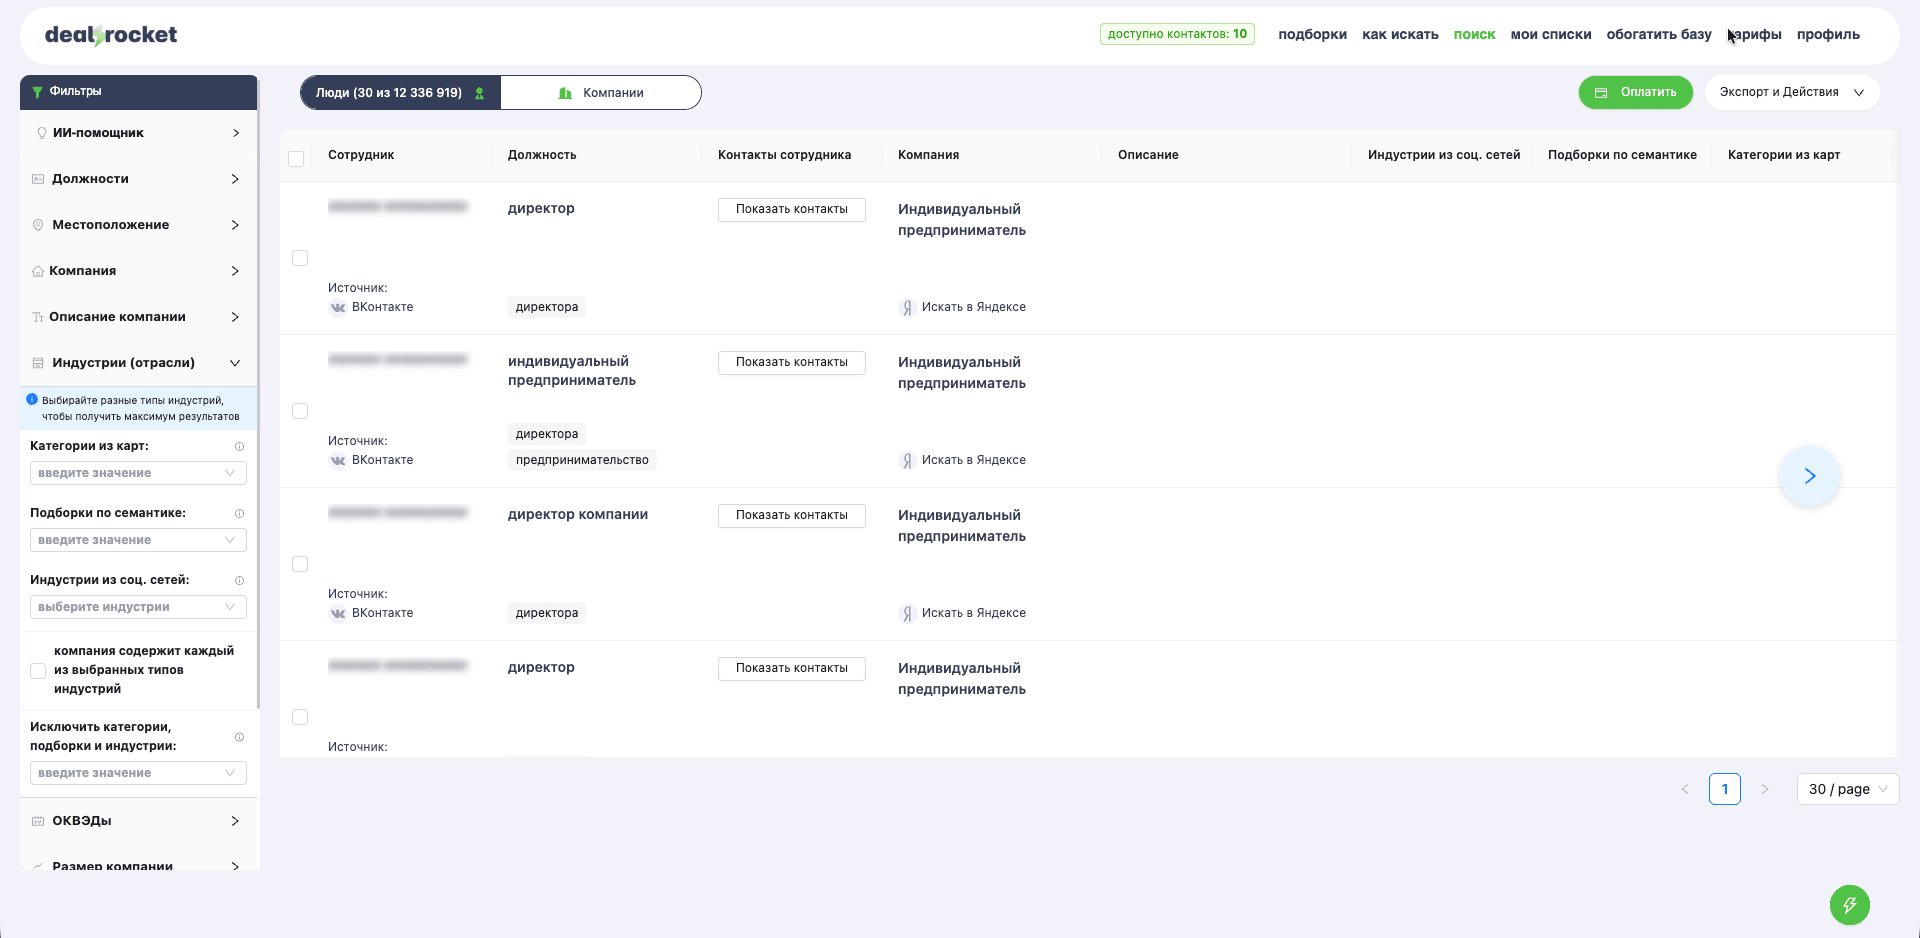Click the info icon next to Исключить категории
This screenshot has width=1920, height=938.
[x=239, y=737]
